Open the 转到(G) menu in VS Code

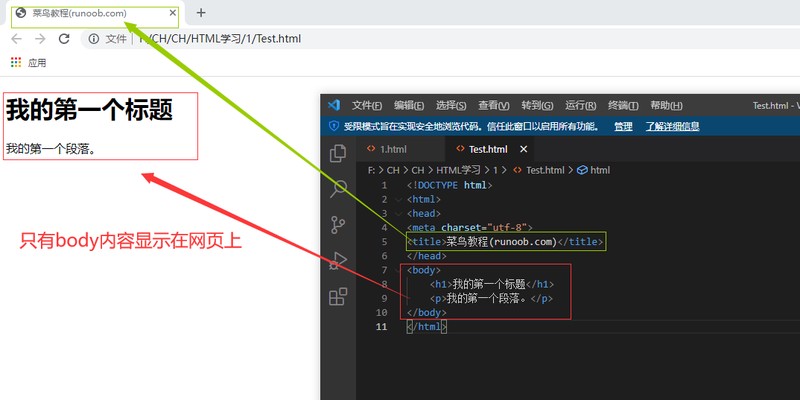click(537, 106)
